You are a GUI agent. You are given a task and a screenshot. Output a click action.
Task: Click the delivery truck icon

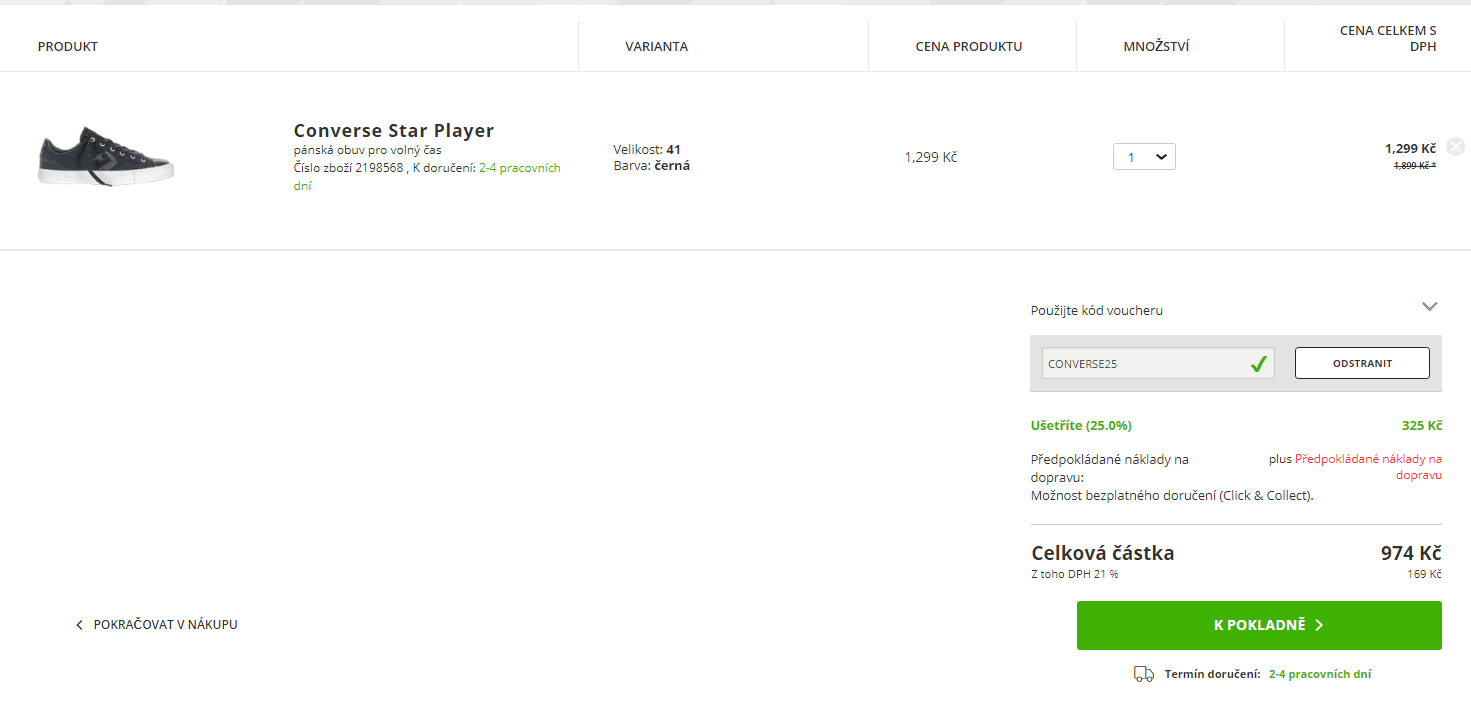(x=1143, y=674)
